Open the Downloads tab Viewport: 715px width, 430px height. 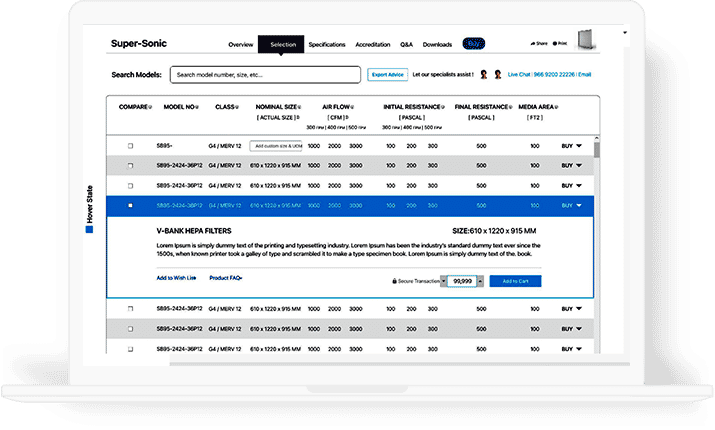click(437, 45)
